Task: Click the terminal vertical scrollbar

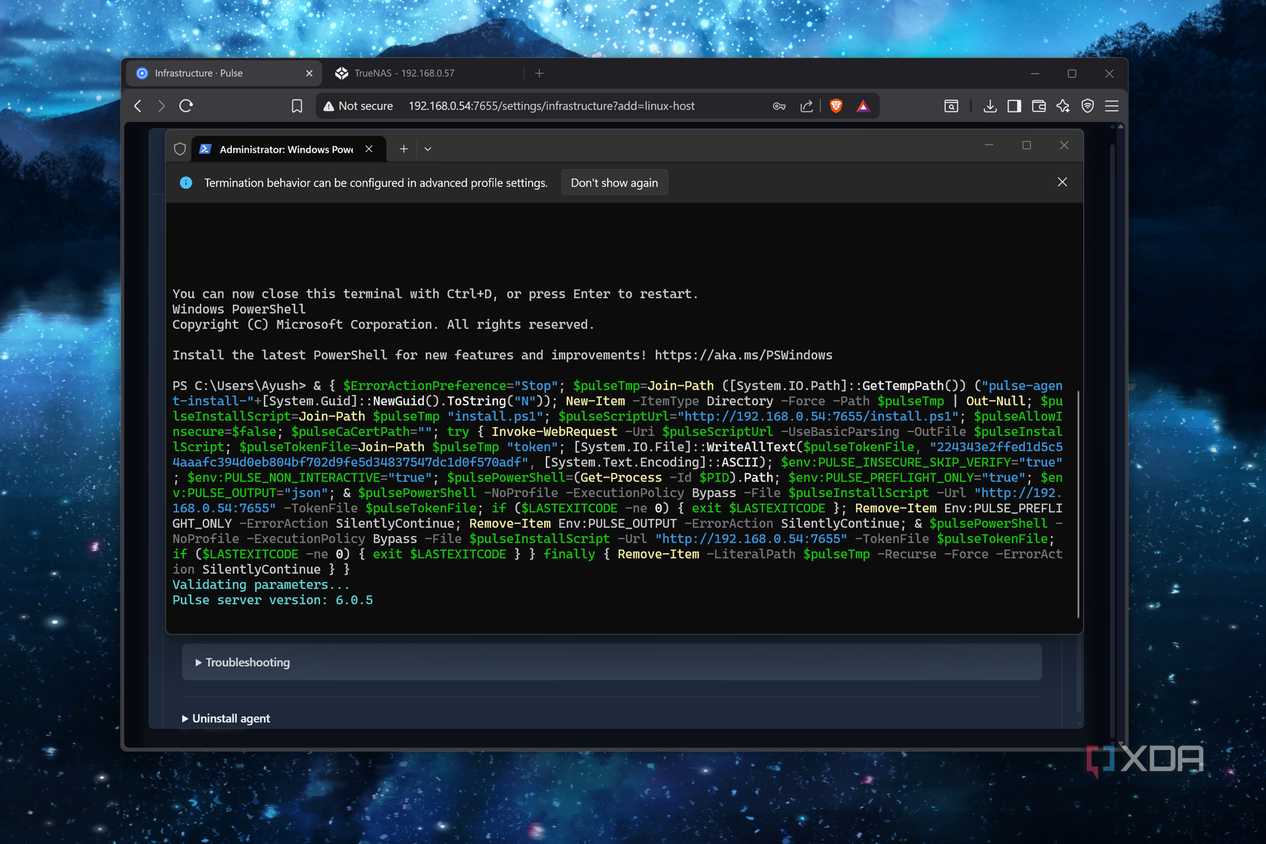Action: tap(1078, 504)
